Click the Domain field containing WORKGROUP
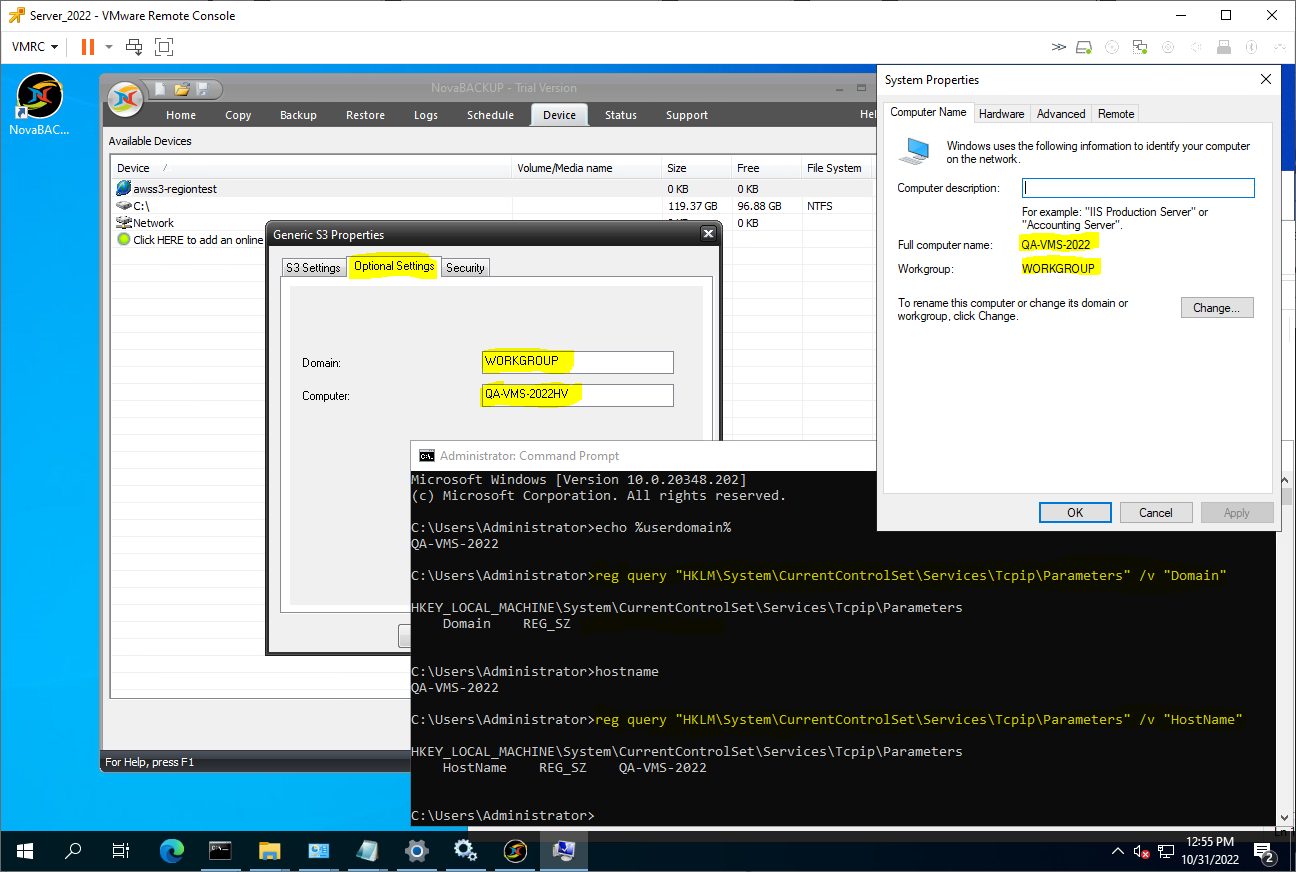This screenshot has height=872, width=1296. coord(577,361)
